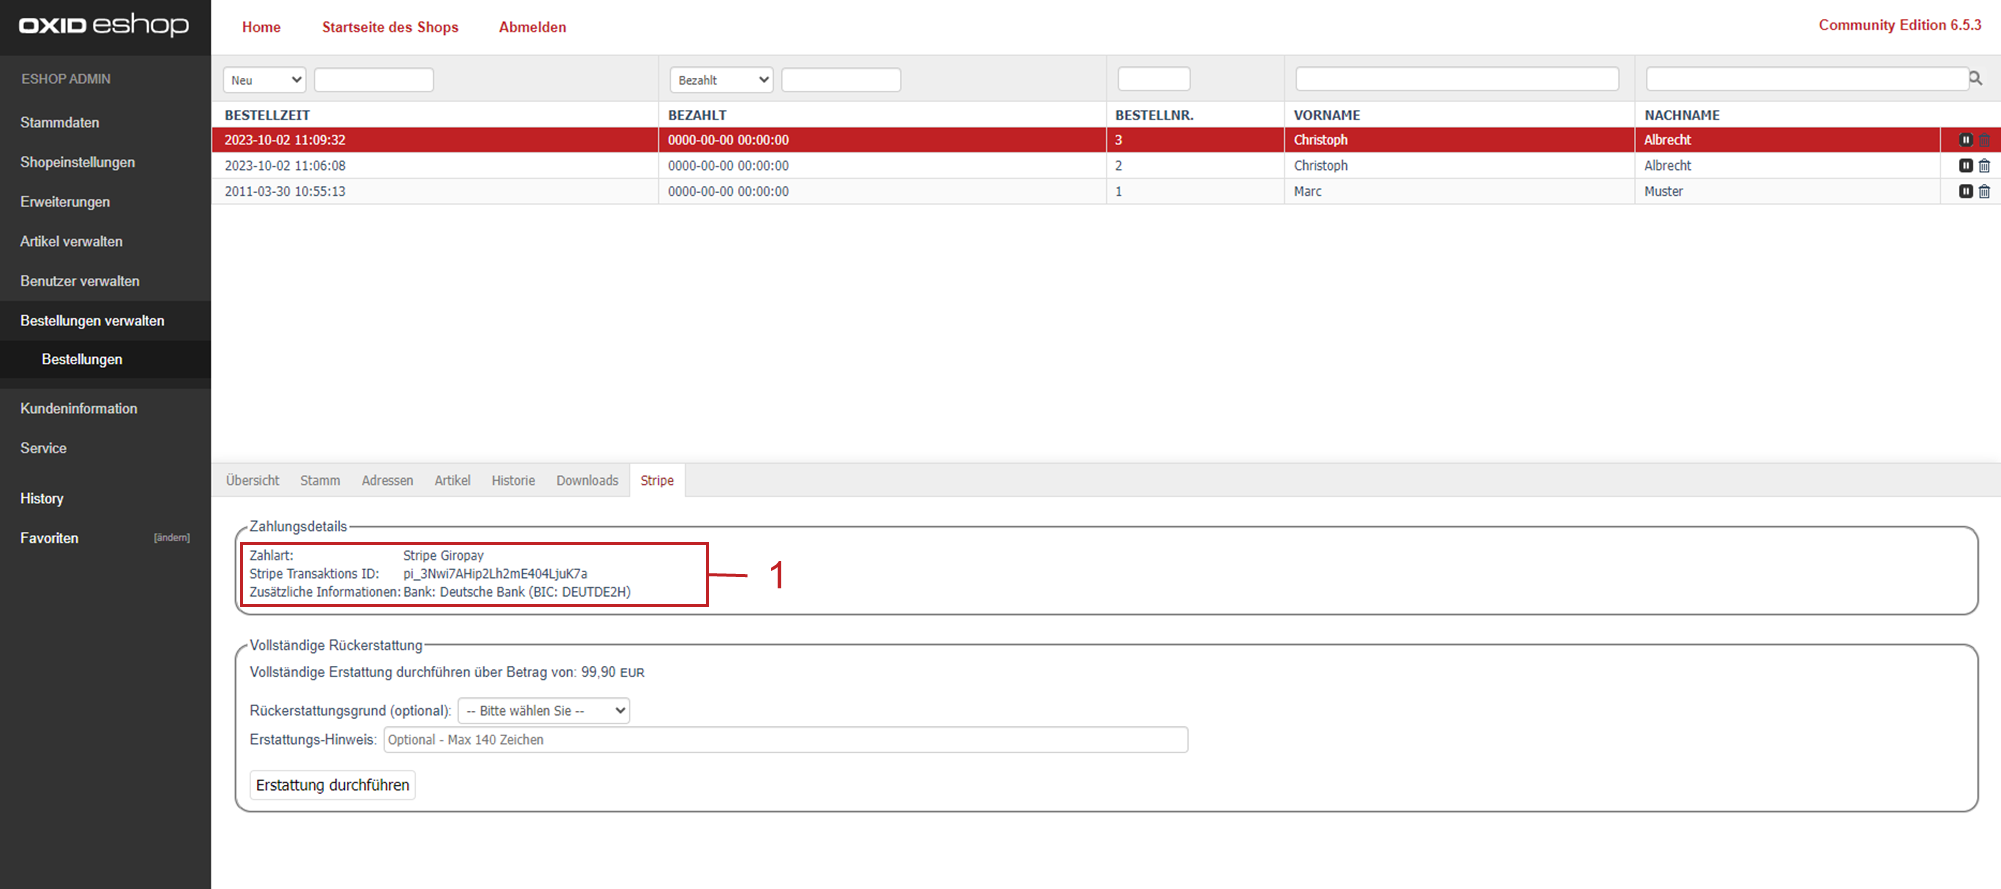Open the Service sidebar menu

pos(43,448)
